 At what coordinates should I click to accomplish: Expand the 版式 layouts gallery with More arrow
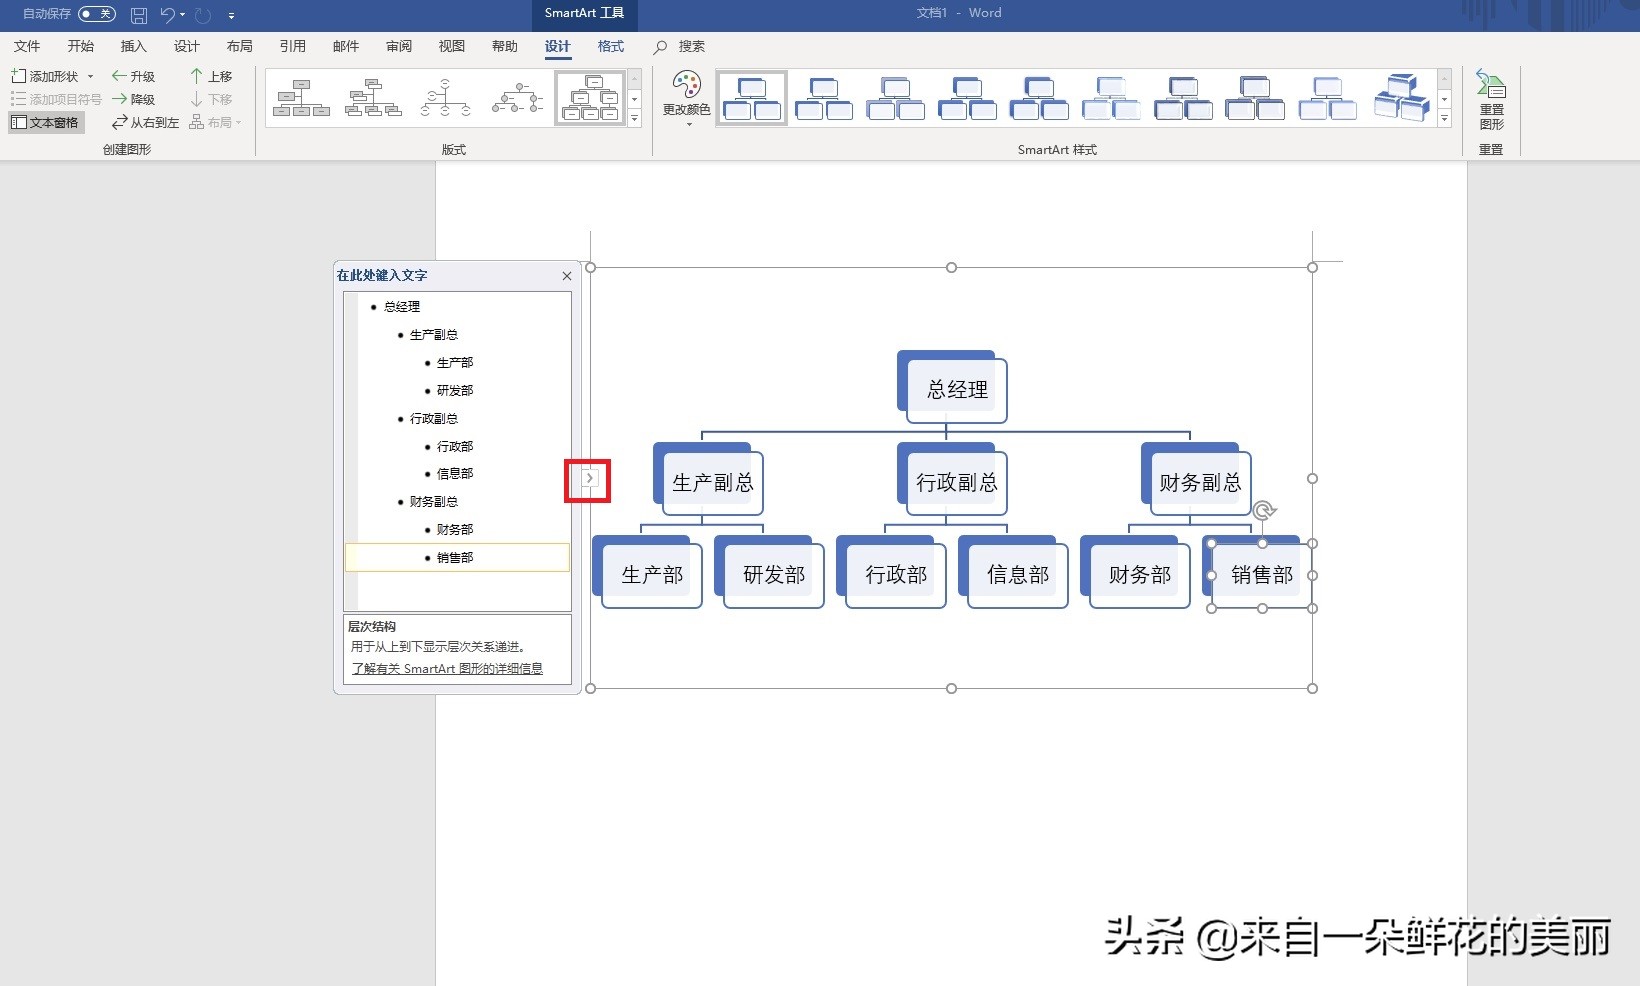[x=634, y=118]
